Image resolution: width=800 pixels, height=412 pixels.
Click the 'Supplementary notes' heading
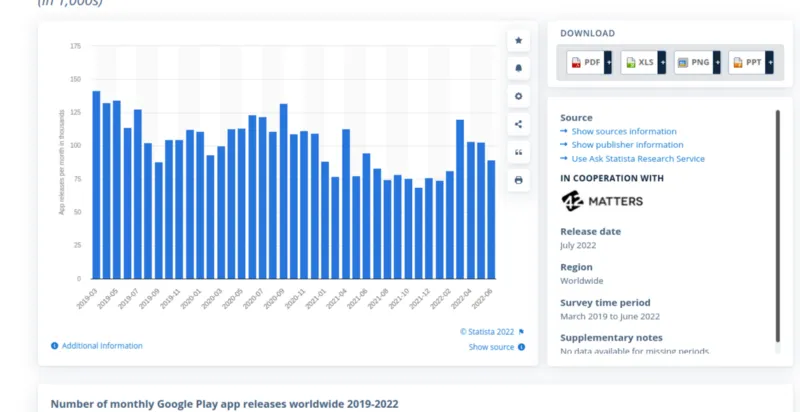point(611,338)
